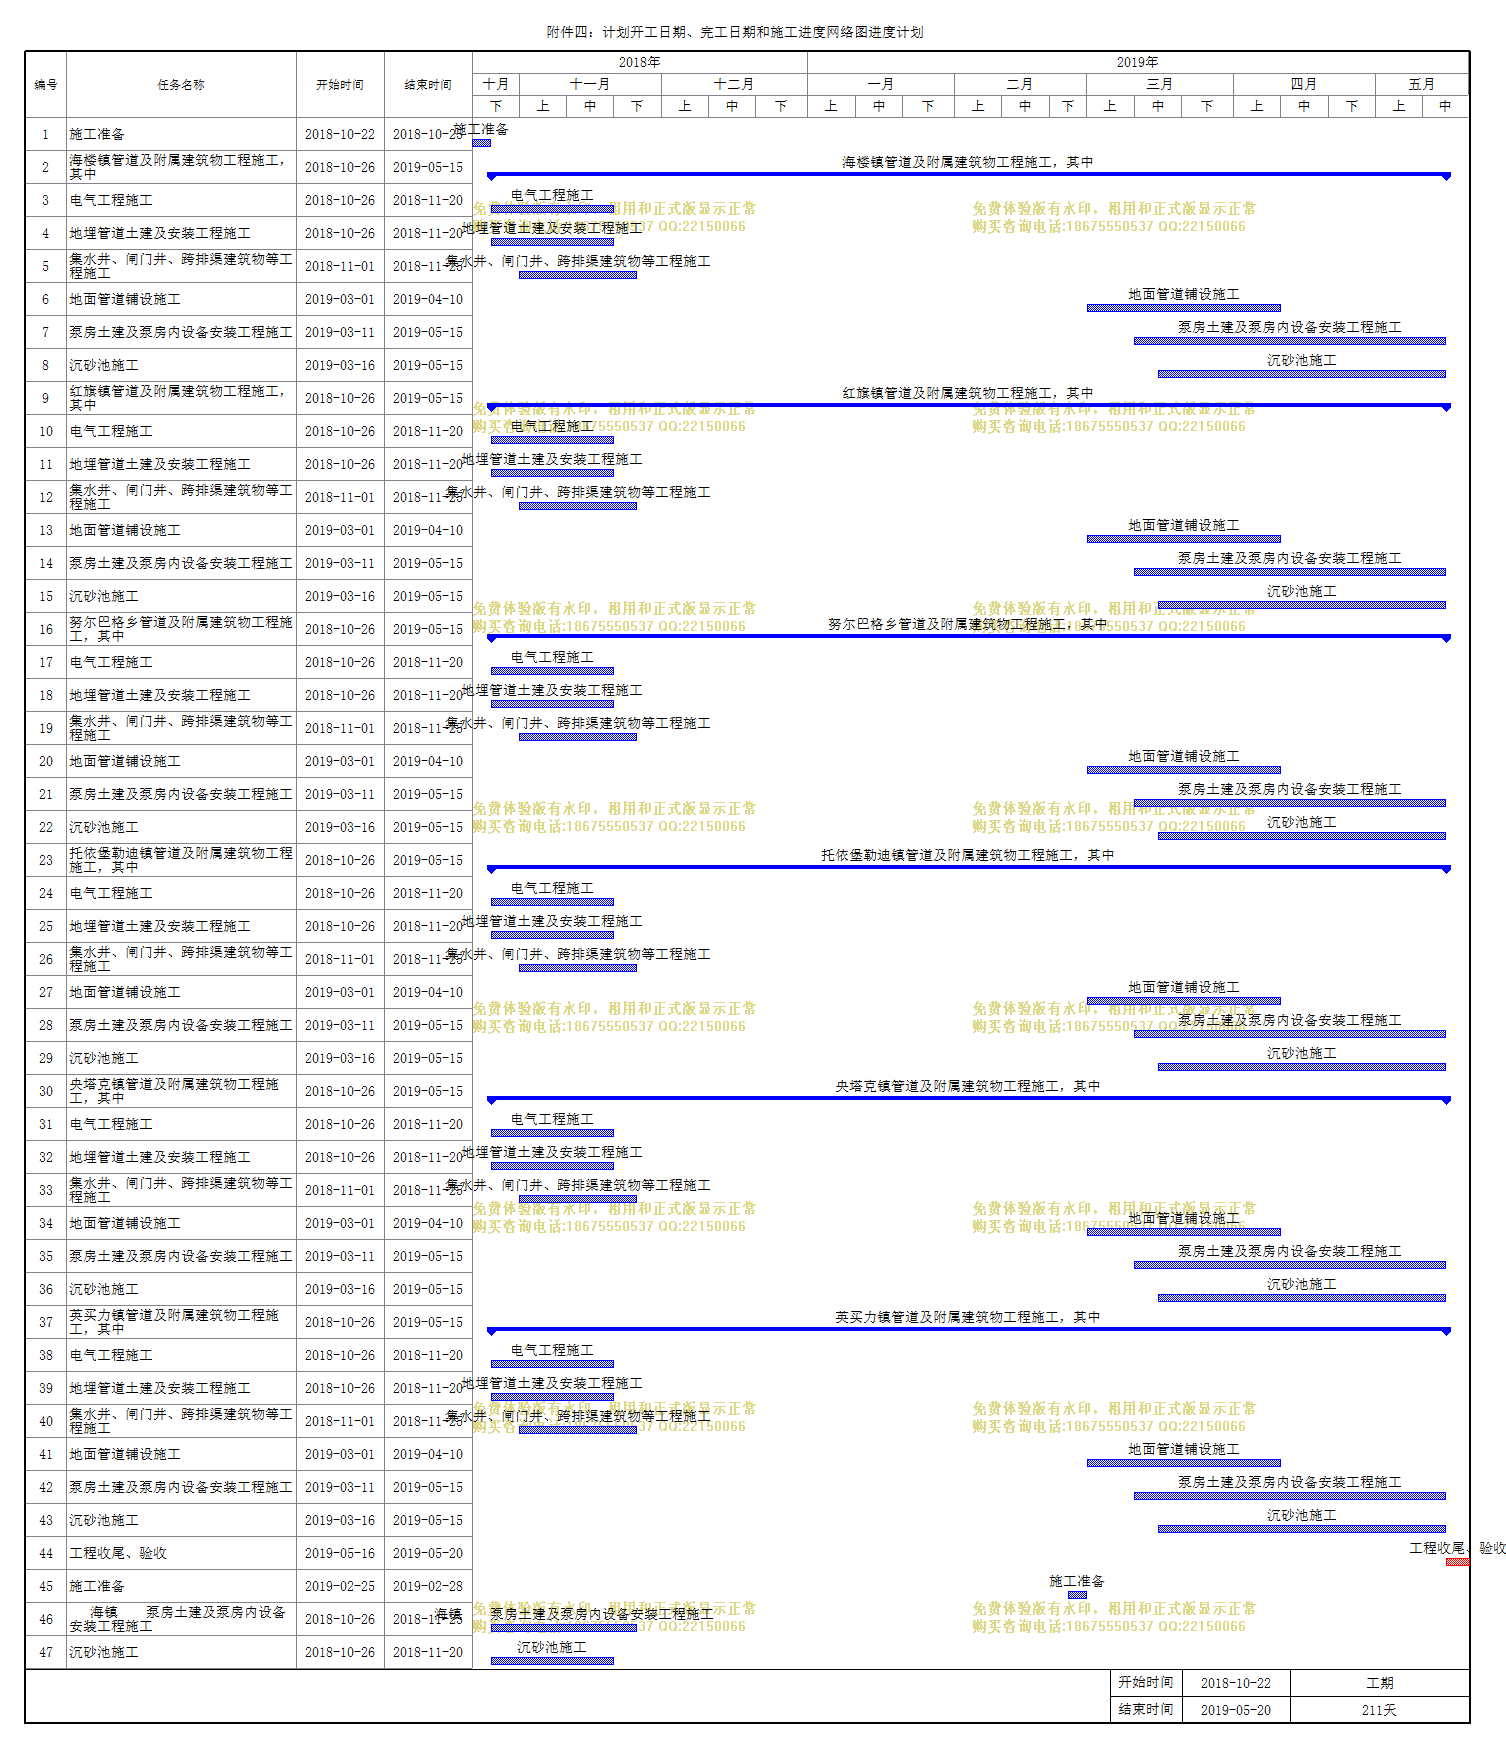Screen dimensions: 1506x1747
Task: Click the row 6 地面管道铺设施工 Gantt bar
Action: [1184, 308]
